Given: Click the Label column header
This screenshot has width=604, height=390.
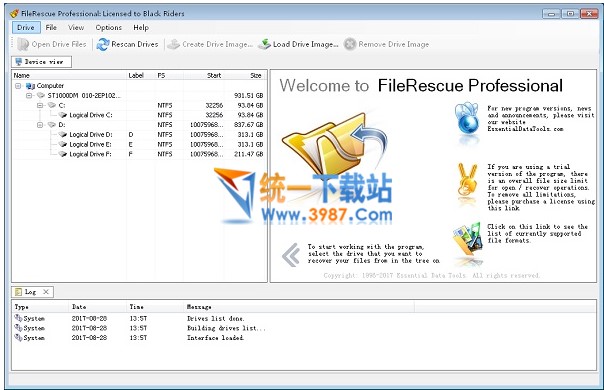Looking at the screenshot, I should 141,75.
